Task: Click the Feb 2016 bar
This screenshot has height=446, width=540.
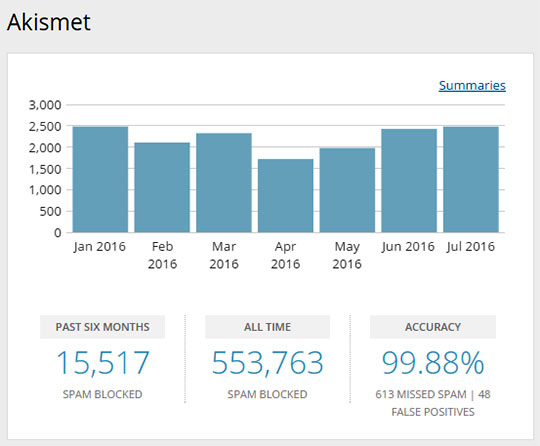Action: pyautogui.click(x=162, y=187)
